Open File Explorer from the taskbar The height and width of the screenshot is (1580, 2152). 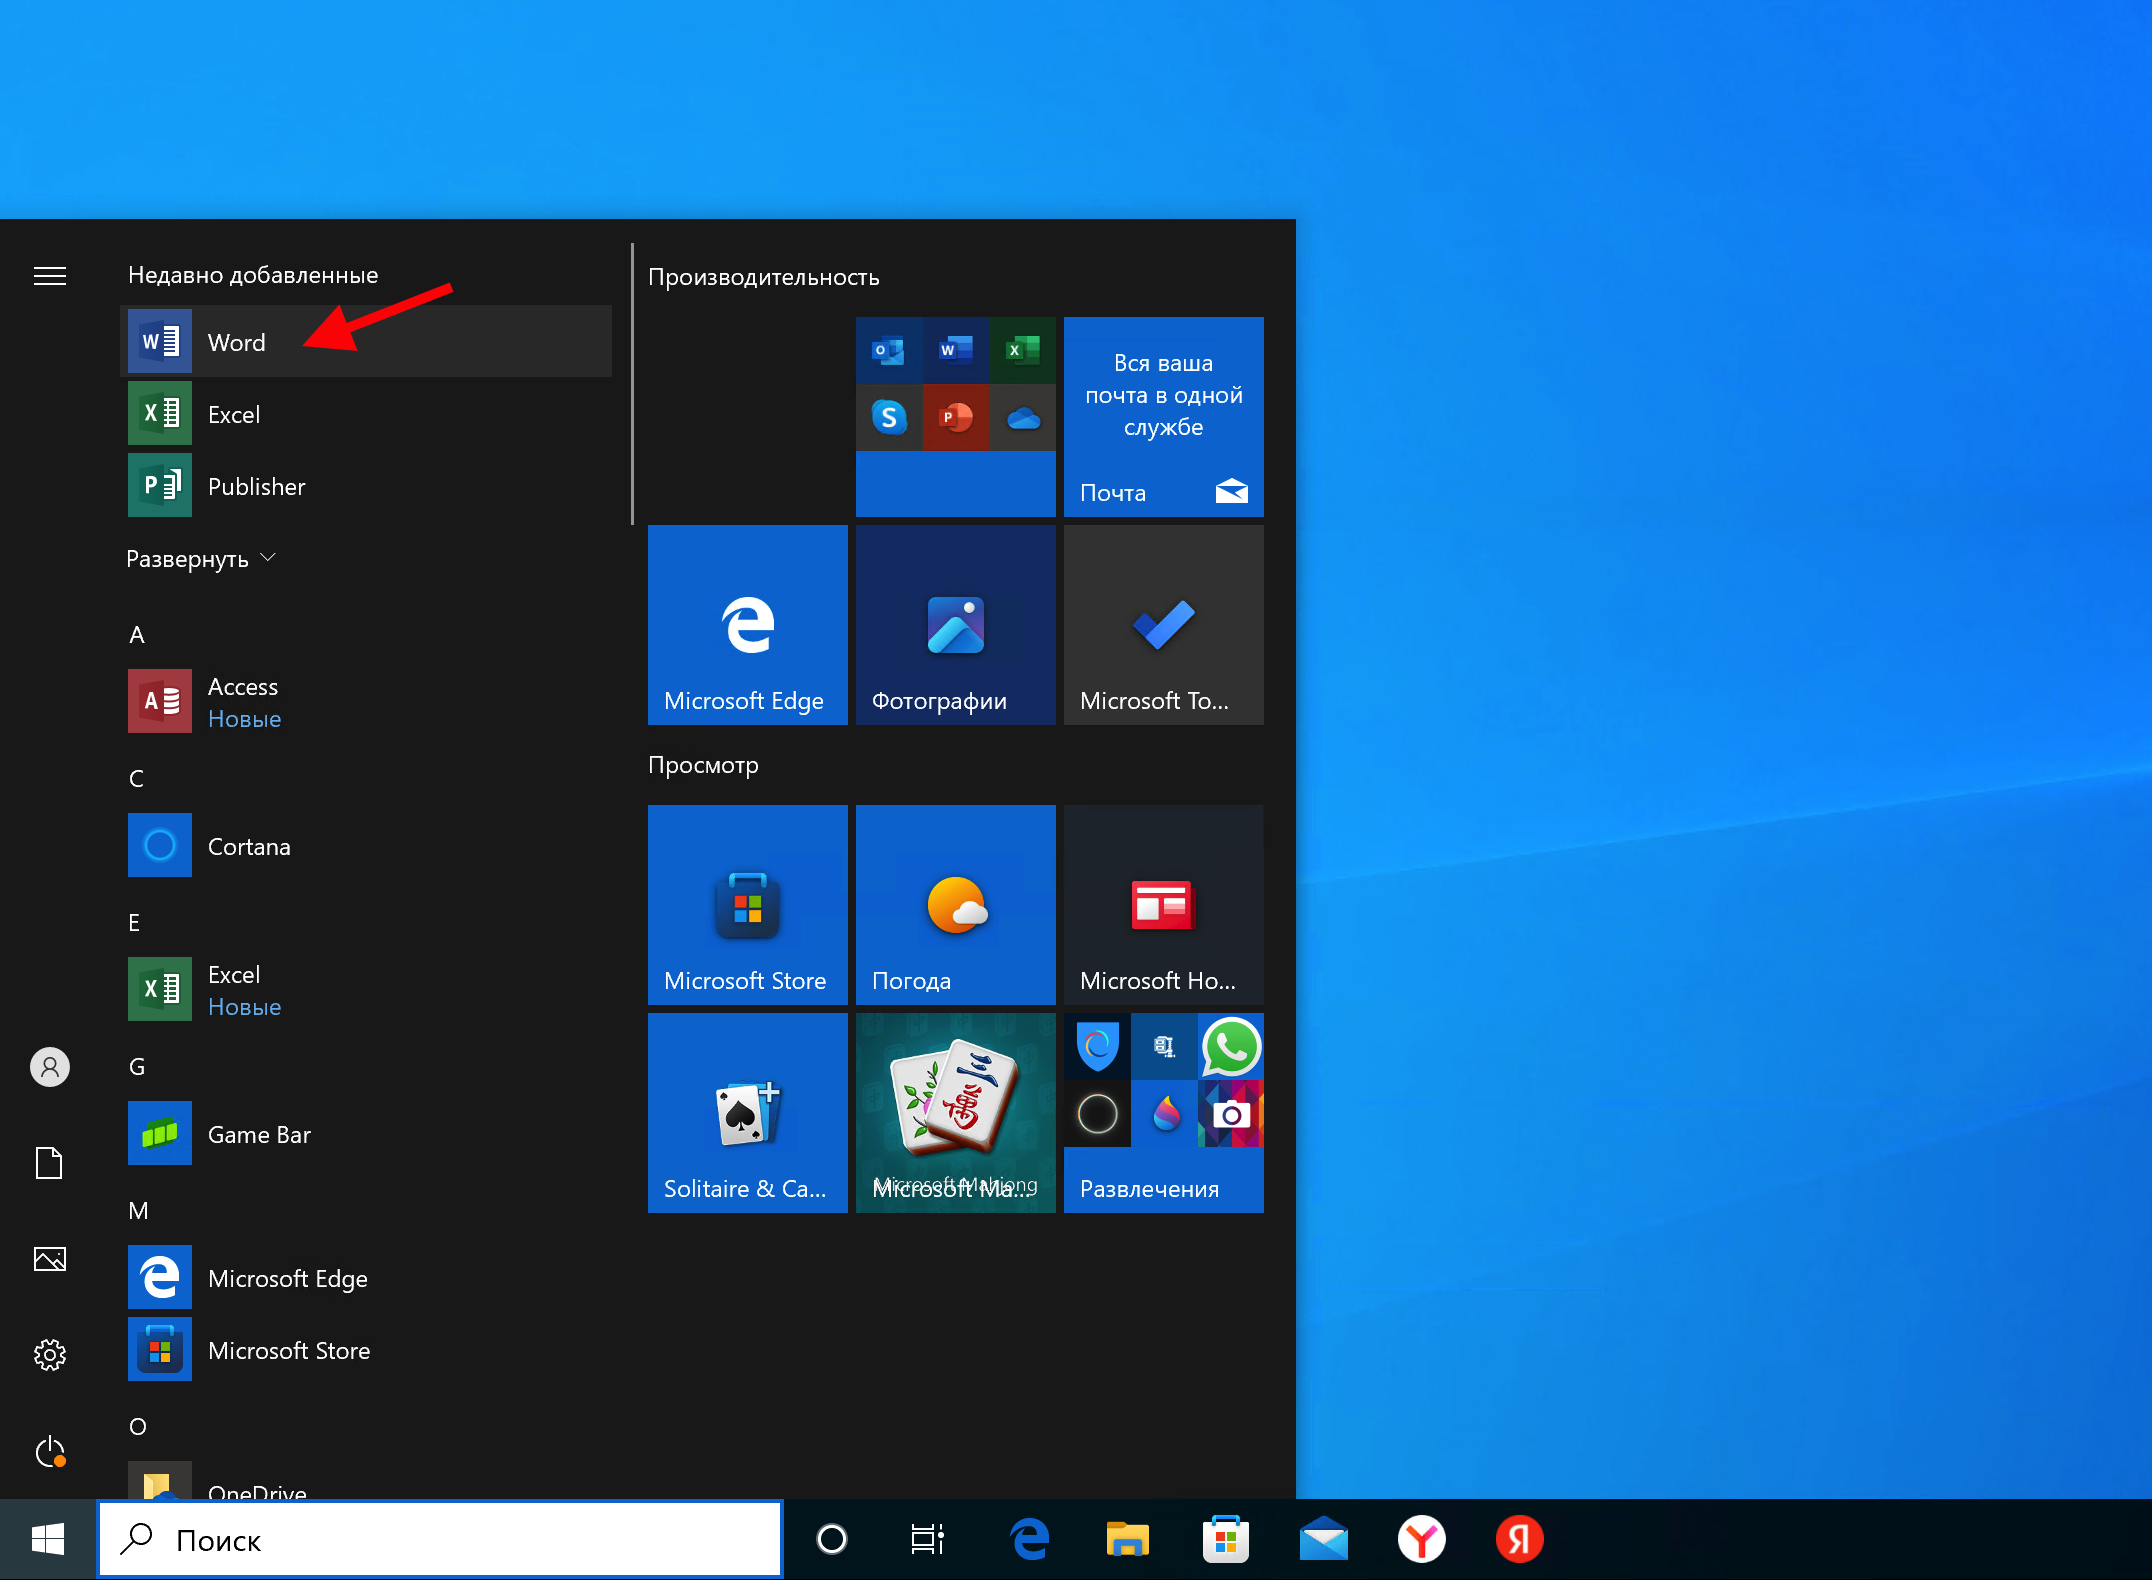pyautogui.click(x=1128, y=1540)
